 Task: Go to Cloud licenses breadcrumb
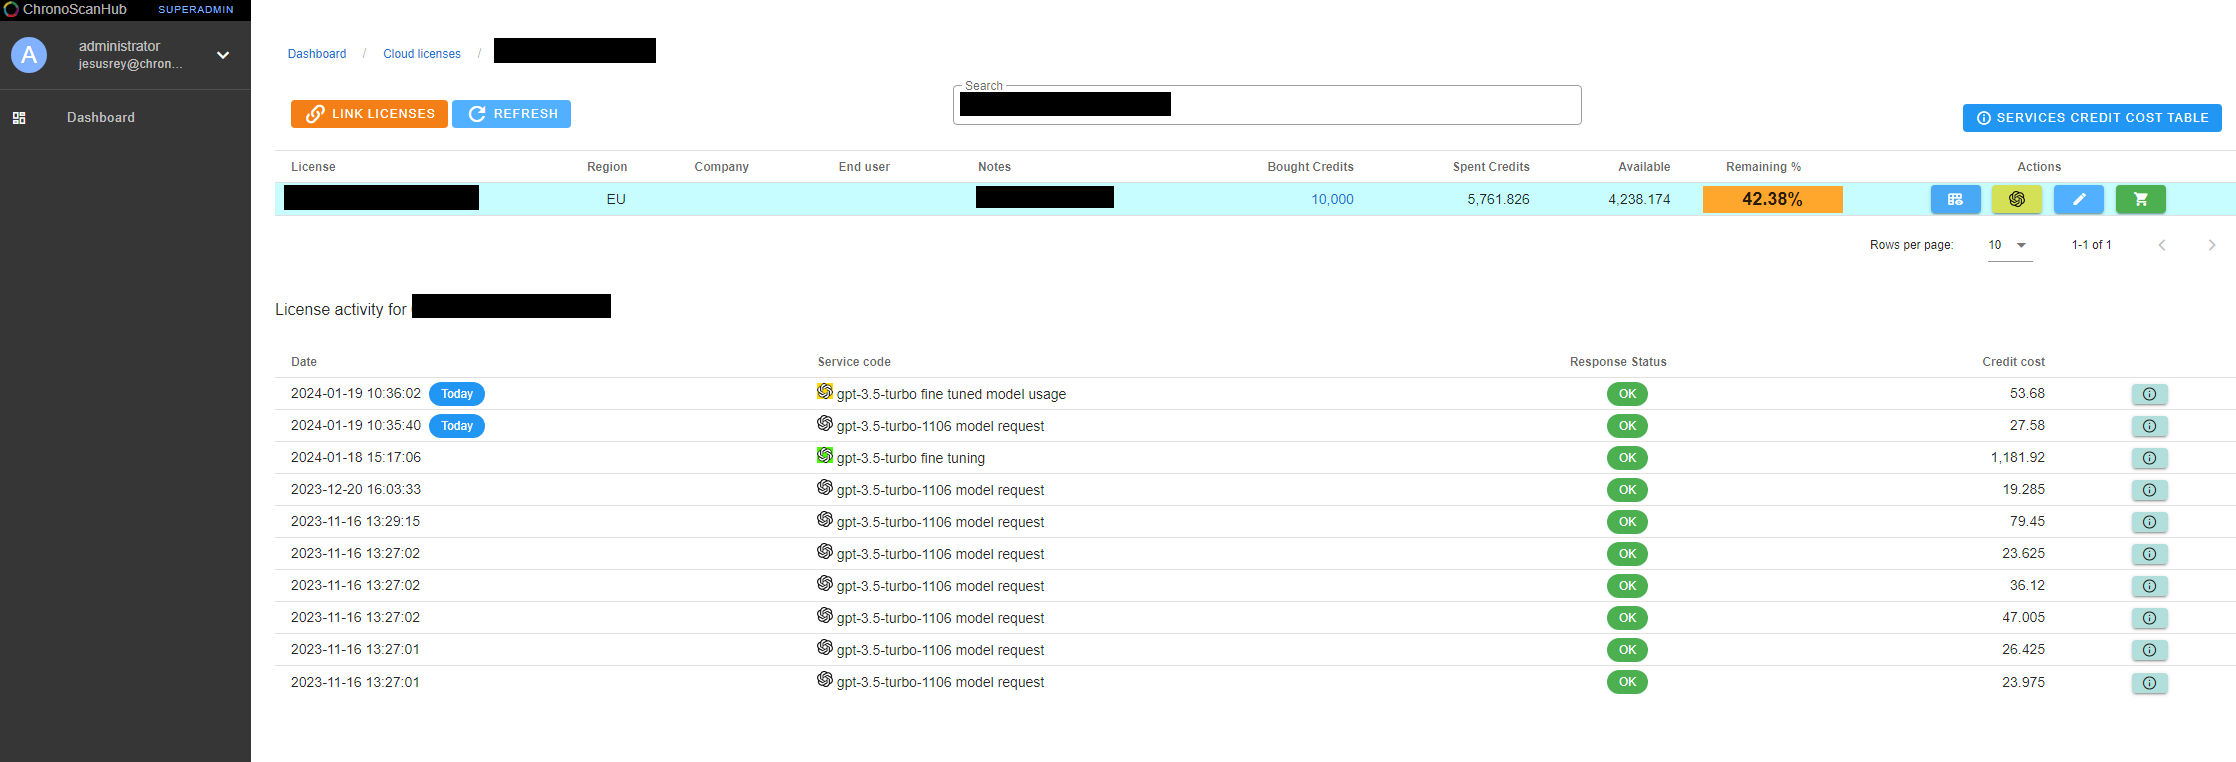[x=421, y=54]
